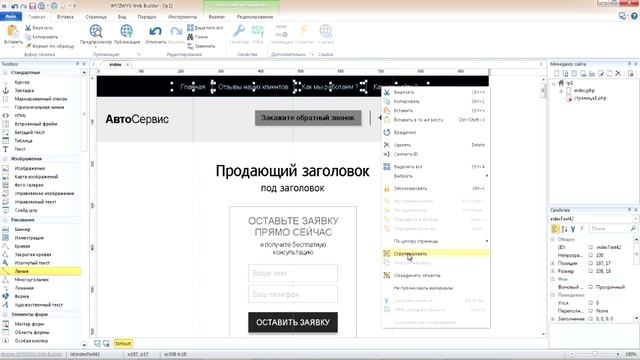Click Вырезать scissors in the ribbon clipboard group

[x=39, y=28]
